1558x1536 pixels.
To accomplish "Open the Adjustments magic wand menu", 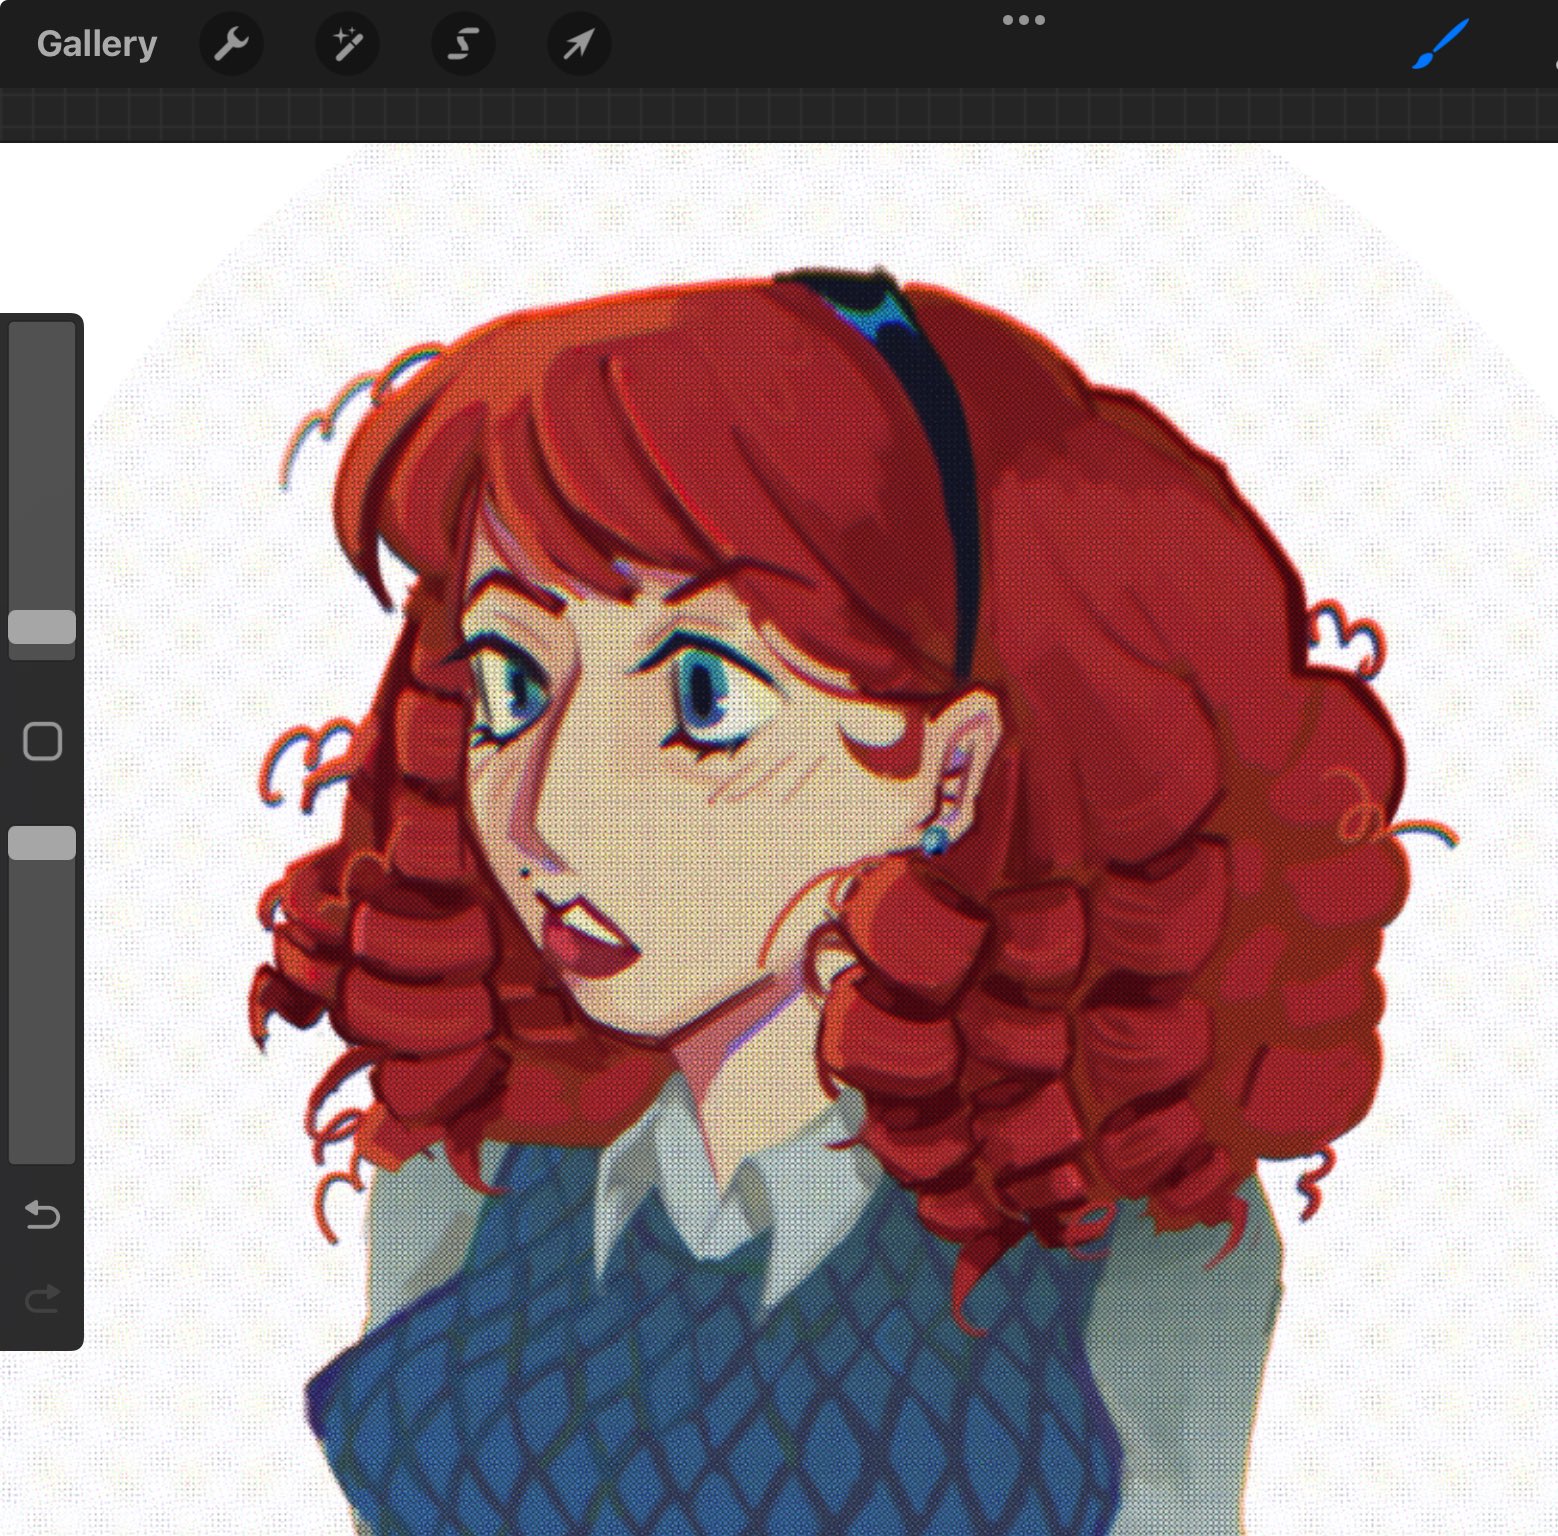I will pyautogui.click(x=347, y=44).
